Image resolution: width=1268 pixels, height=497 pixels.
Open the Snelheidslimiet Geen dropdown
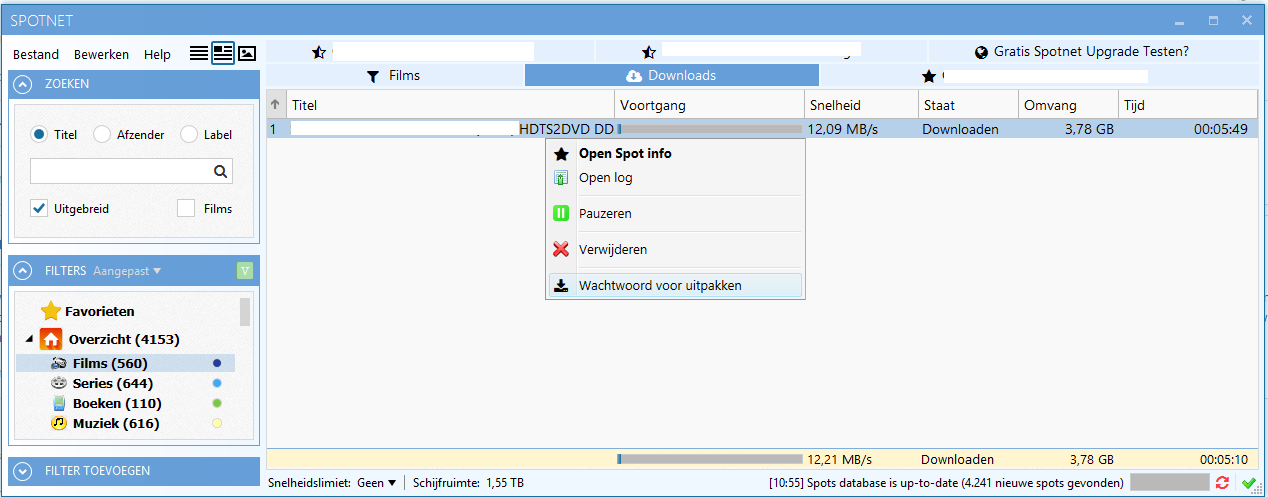[377, 483]
